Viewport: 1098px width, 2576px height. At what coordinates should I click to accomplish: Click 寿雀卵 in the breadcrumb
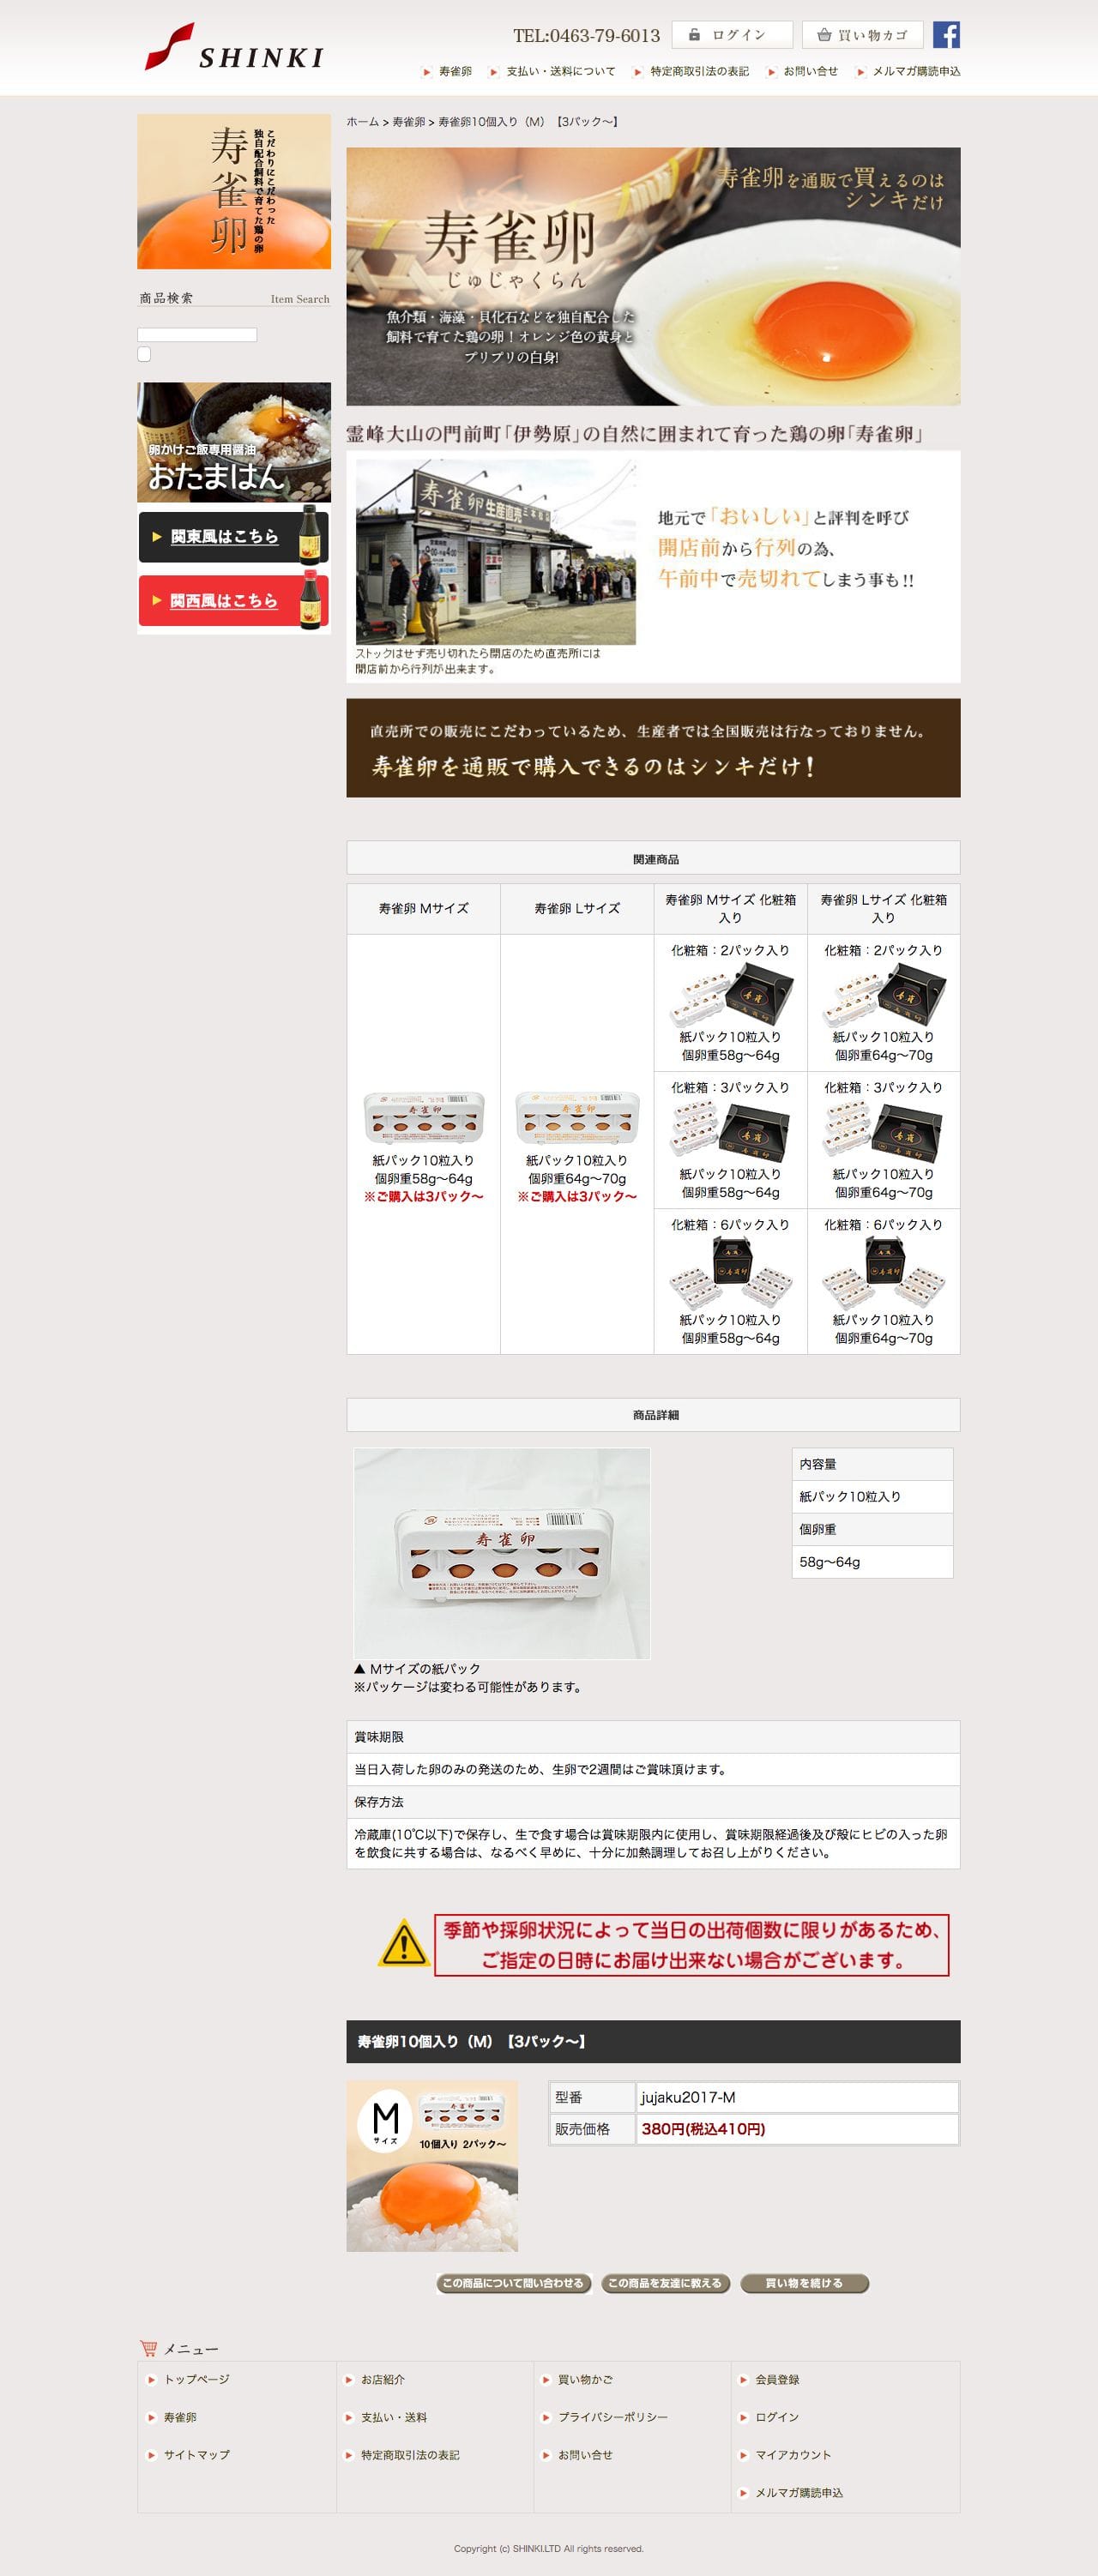[408, 122]
